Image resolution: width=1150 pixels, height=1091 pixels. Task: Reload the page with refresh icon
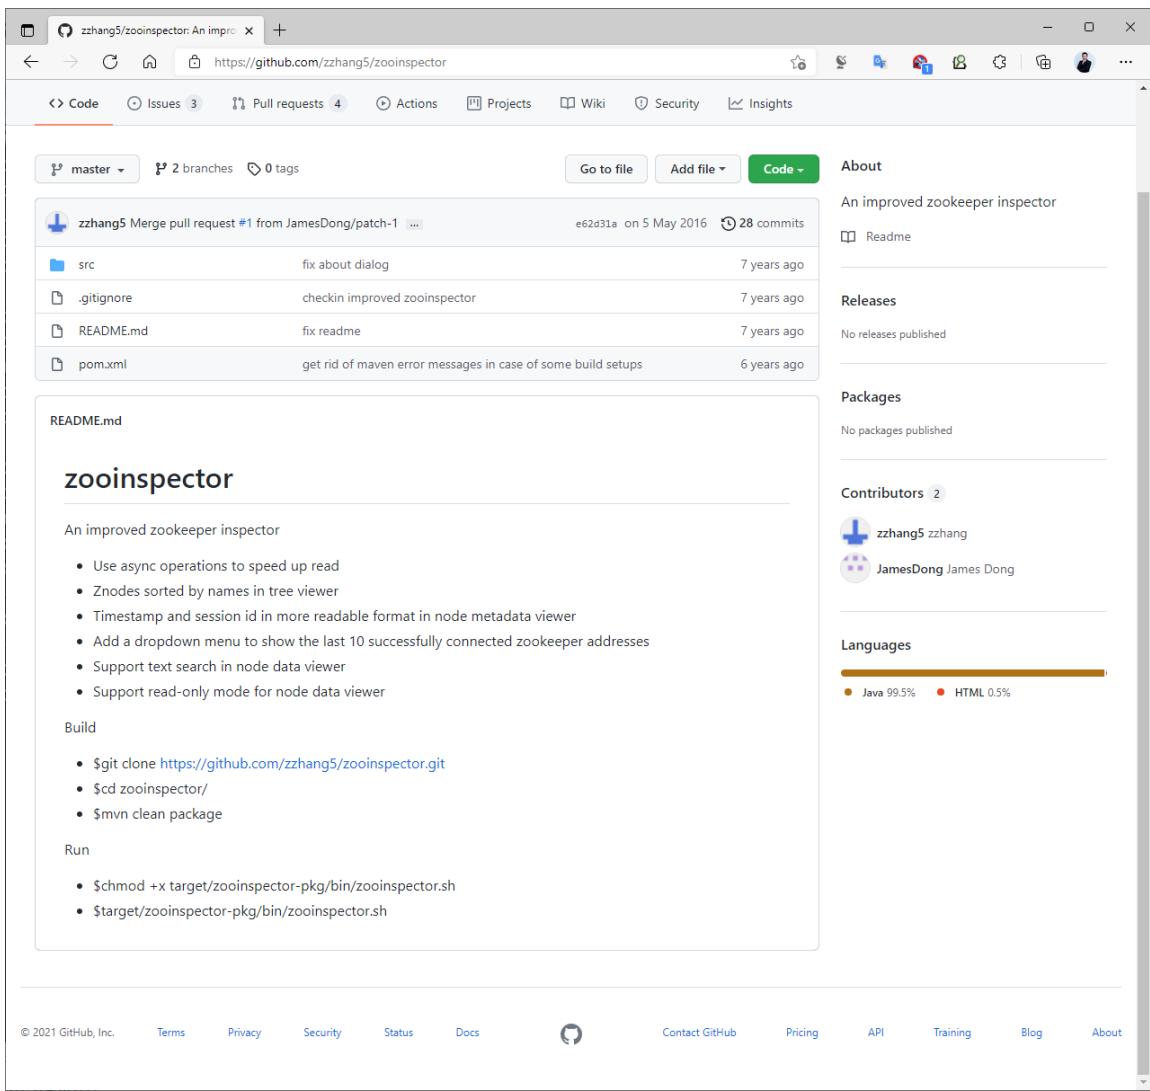click(110, 62)
